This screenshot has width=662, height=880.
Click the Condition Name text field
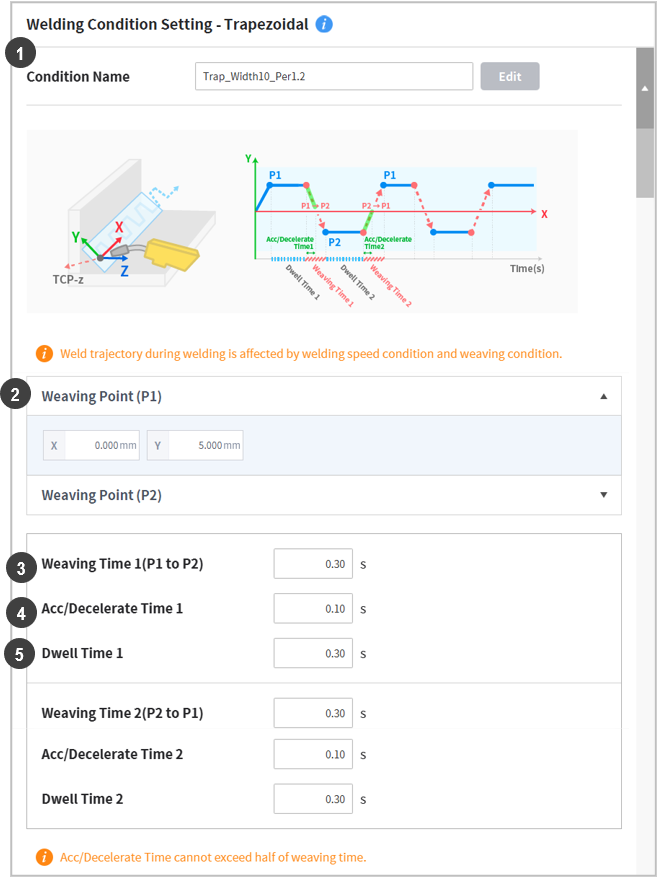click(x=333, y=77)
